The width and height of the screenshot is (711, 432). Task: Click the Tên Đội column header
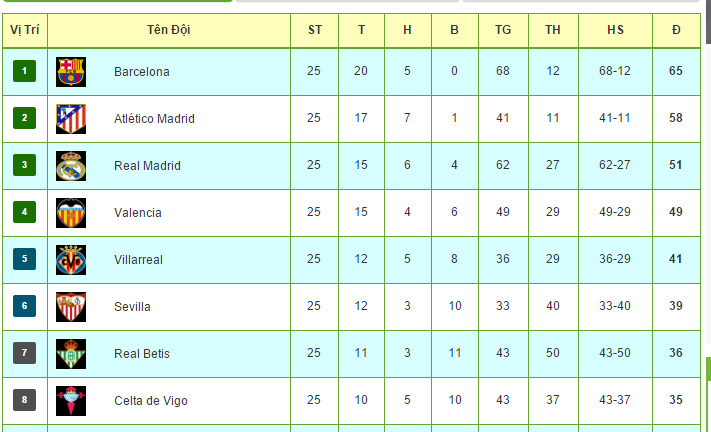coord(168,30)
